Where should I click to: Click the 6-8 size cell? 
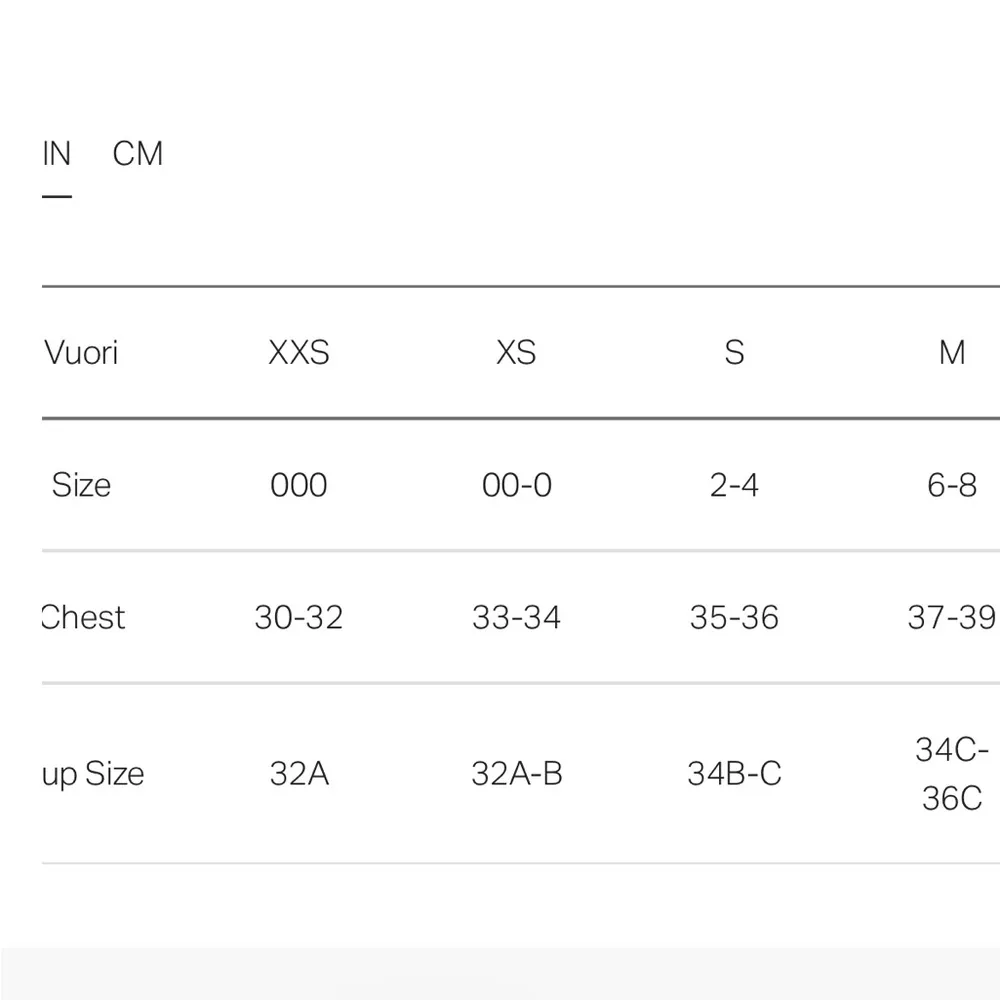(x=952, y=485)
